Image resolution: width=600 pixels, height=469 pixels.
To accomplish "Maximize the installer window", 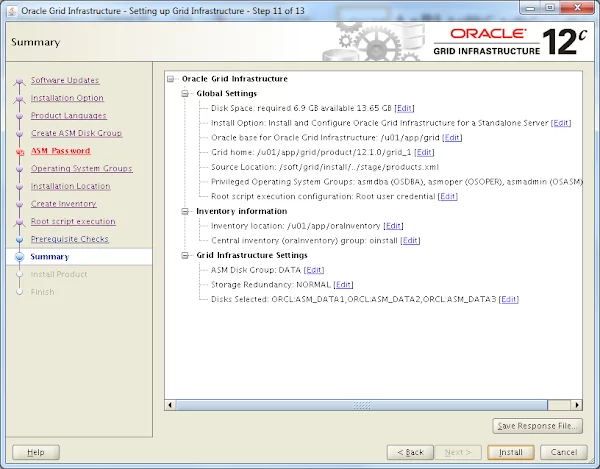I will [550, 8].
